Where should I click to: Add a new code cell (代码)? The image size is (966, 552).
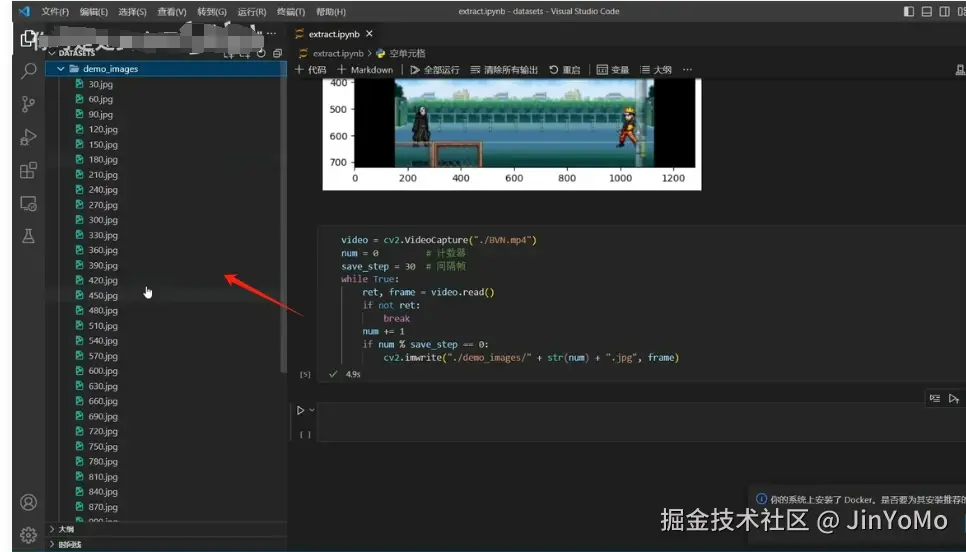pos(310,70)
